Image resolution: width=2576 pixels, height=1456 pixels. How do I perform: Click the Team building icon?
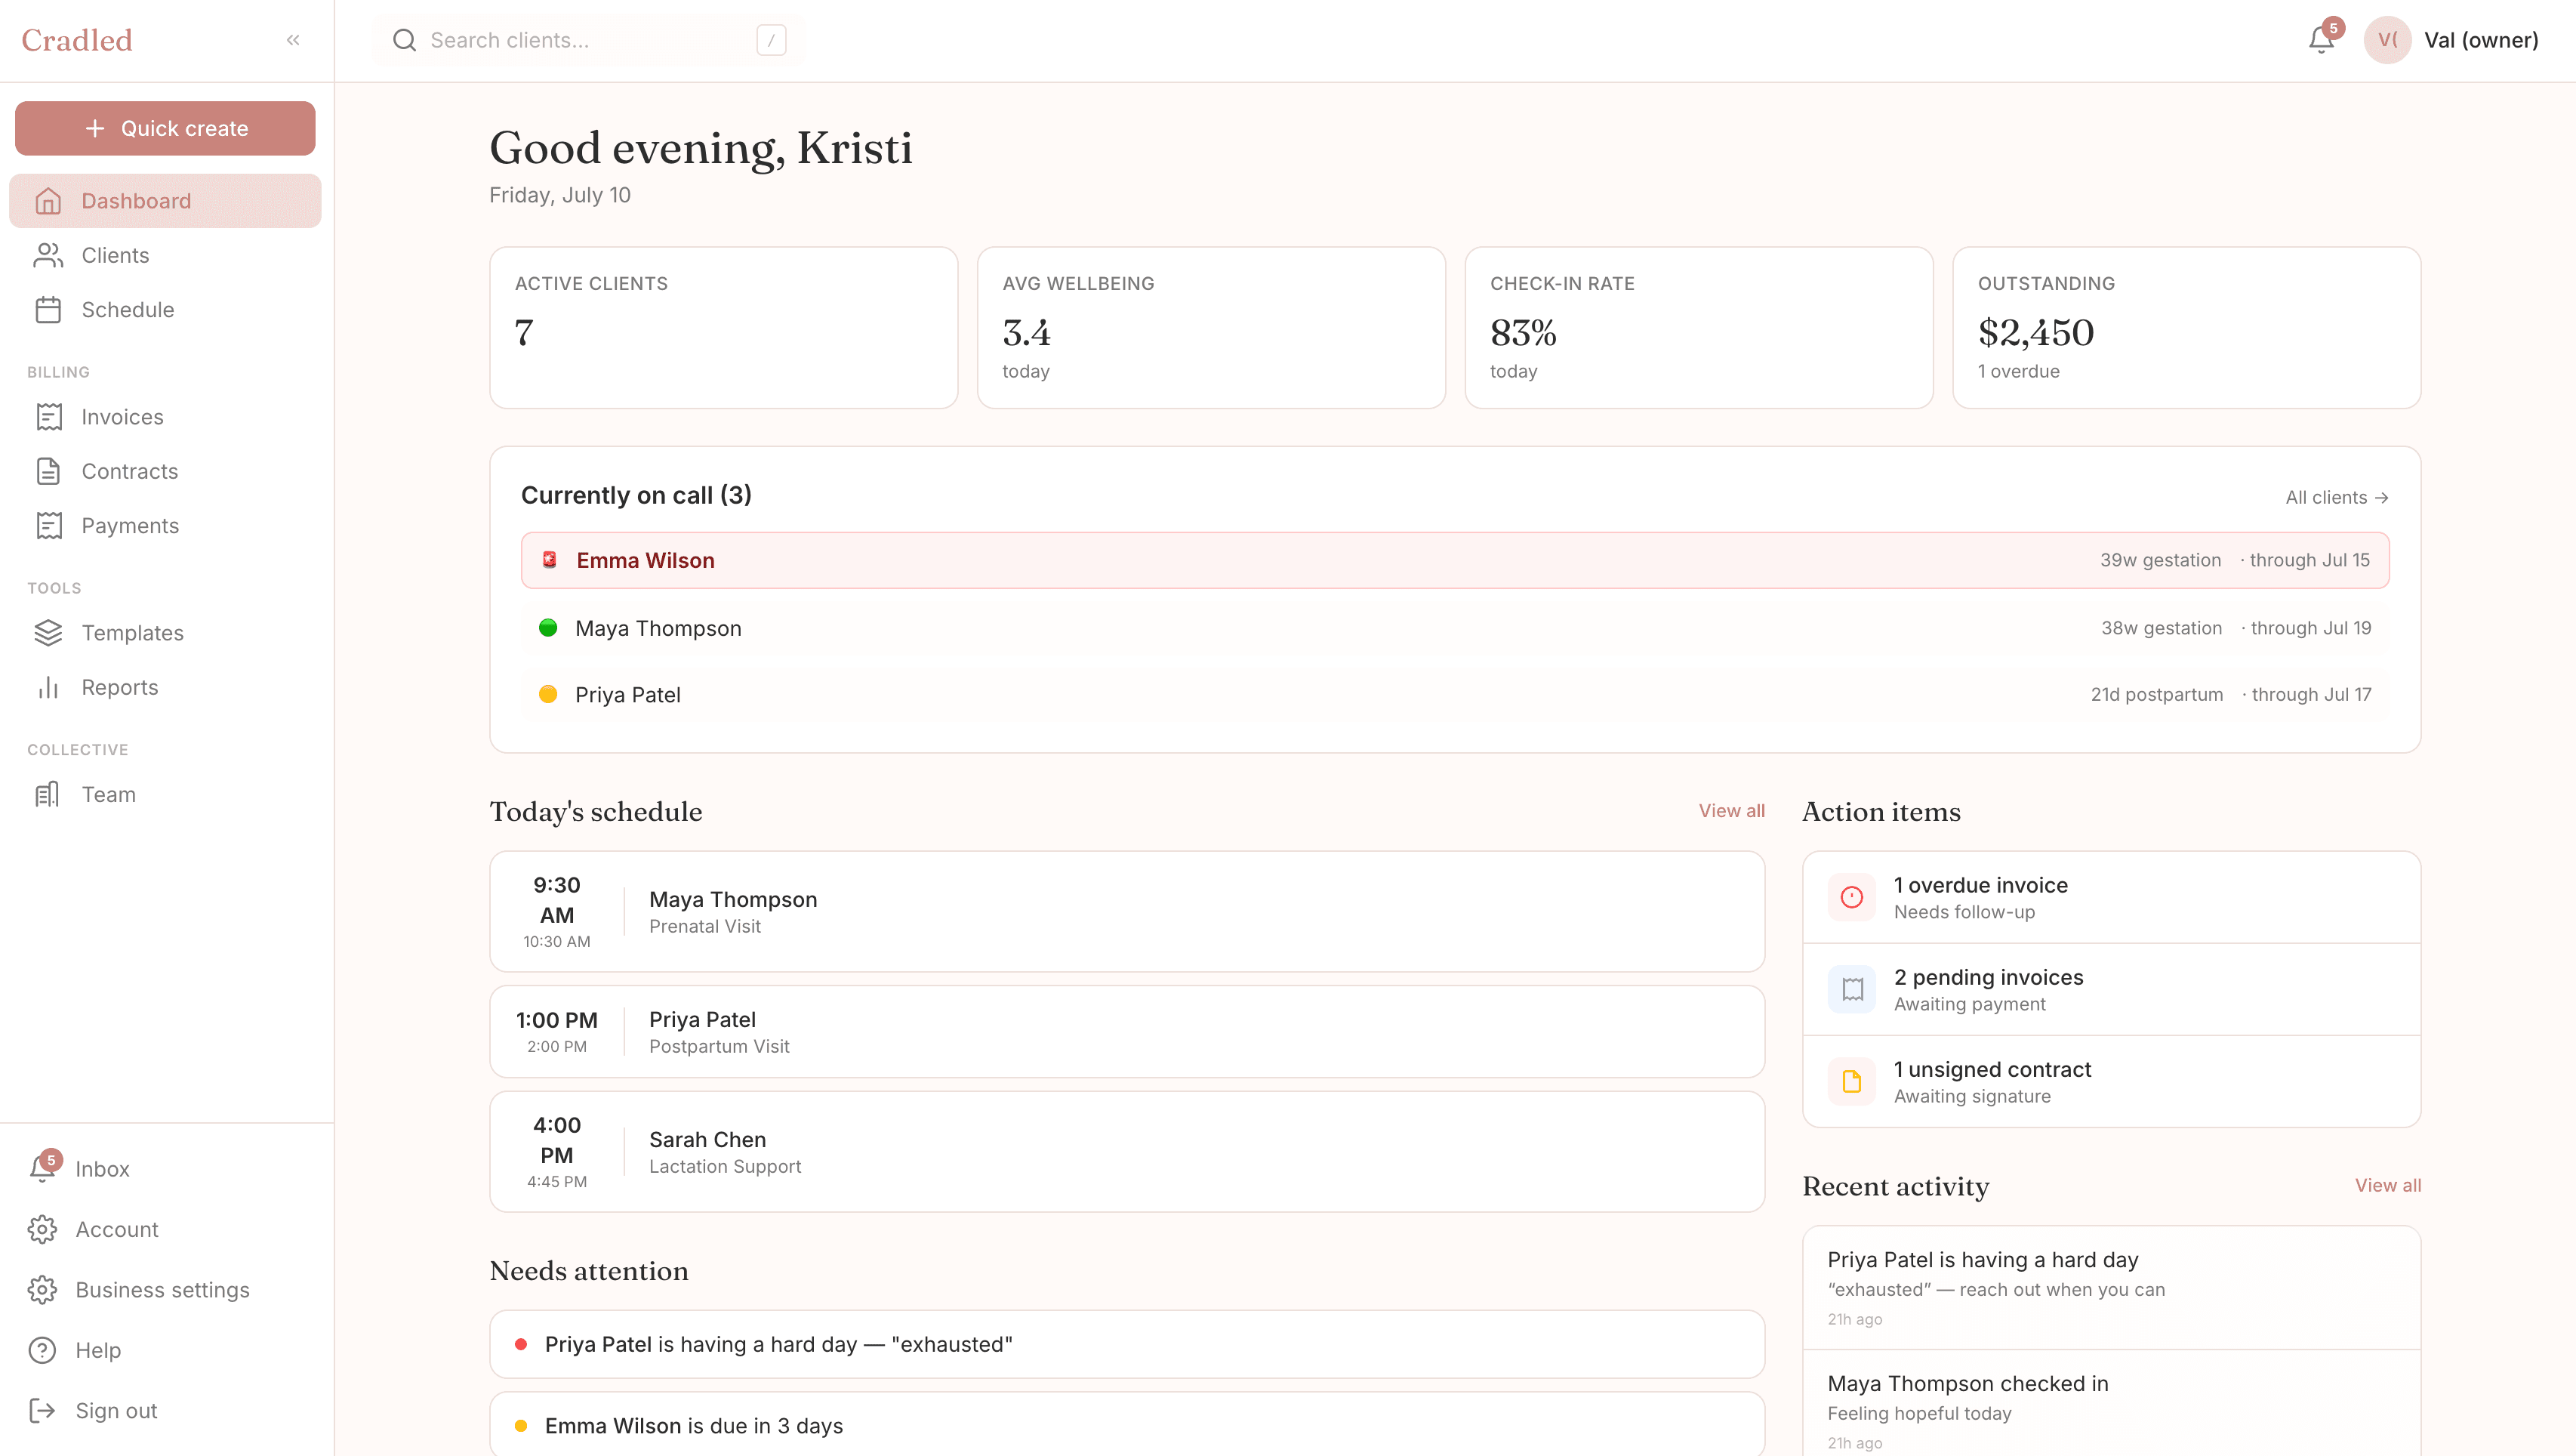(x=48, y=795)
